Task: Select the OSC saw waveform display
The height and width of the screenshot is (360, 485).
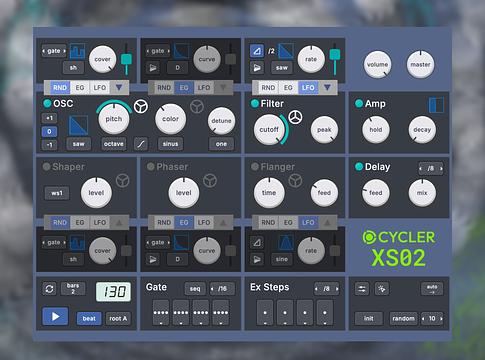Action: pyautogui.click(x=78, y=125)
